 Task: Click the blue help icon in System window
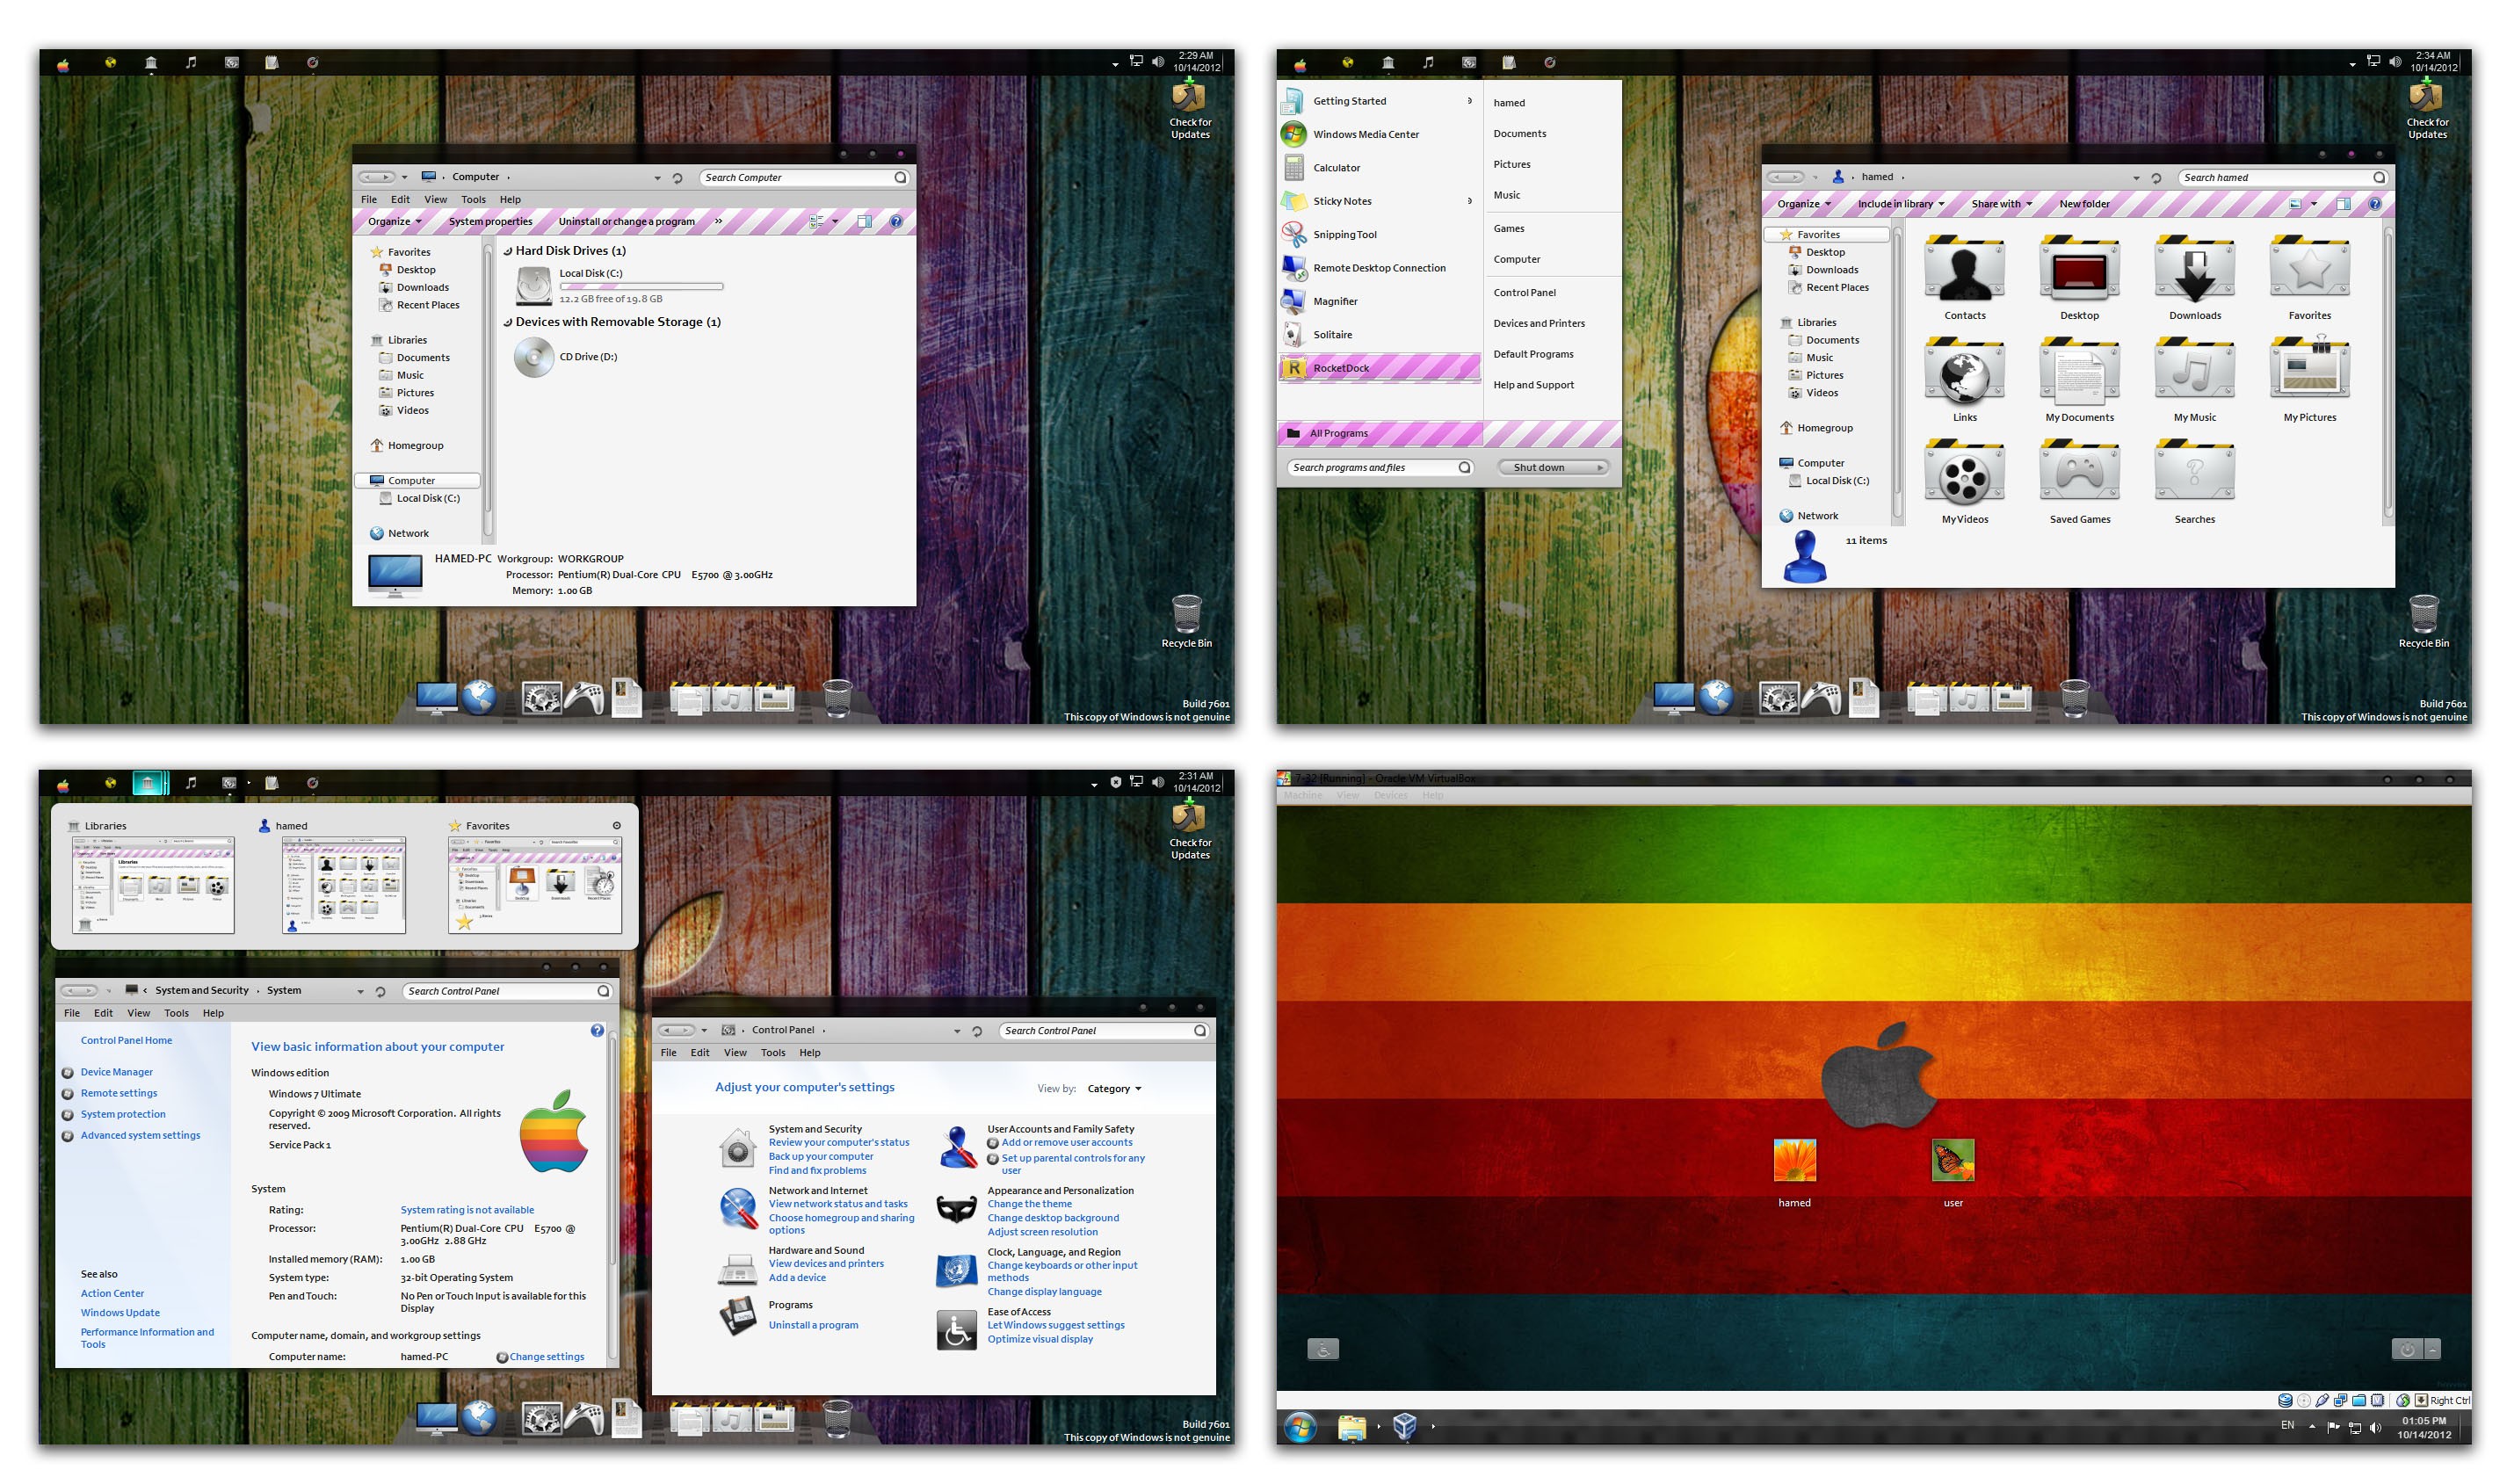pos(597,1030)
